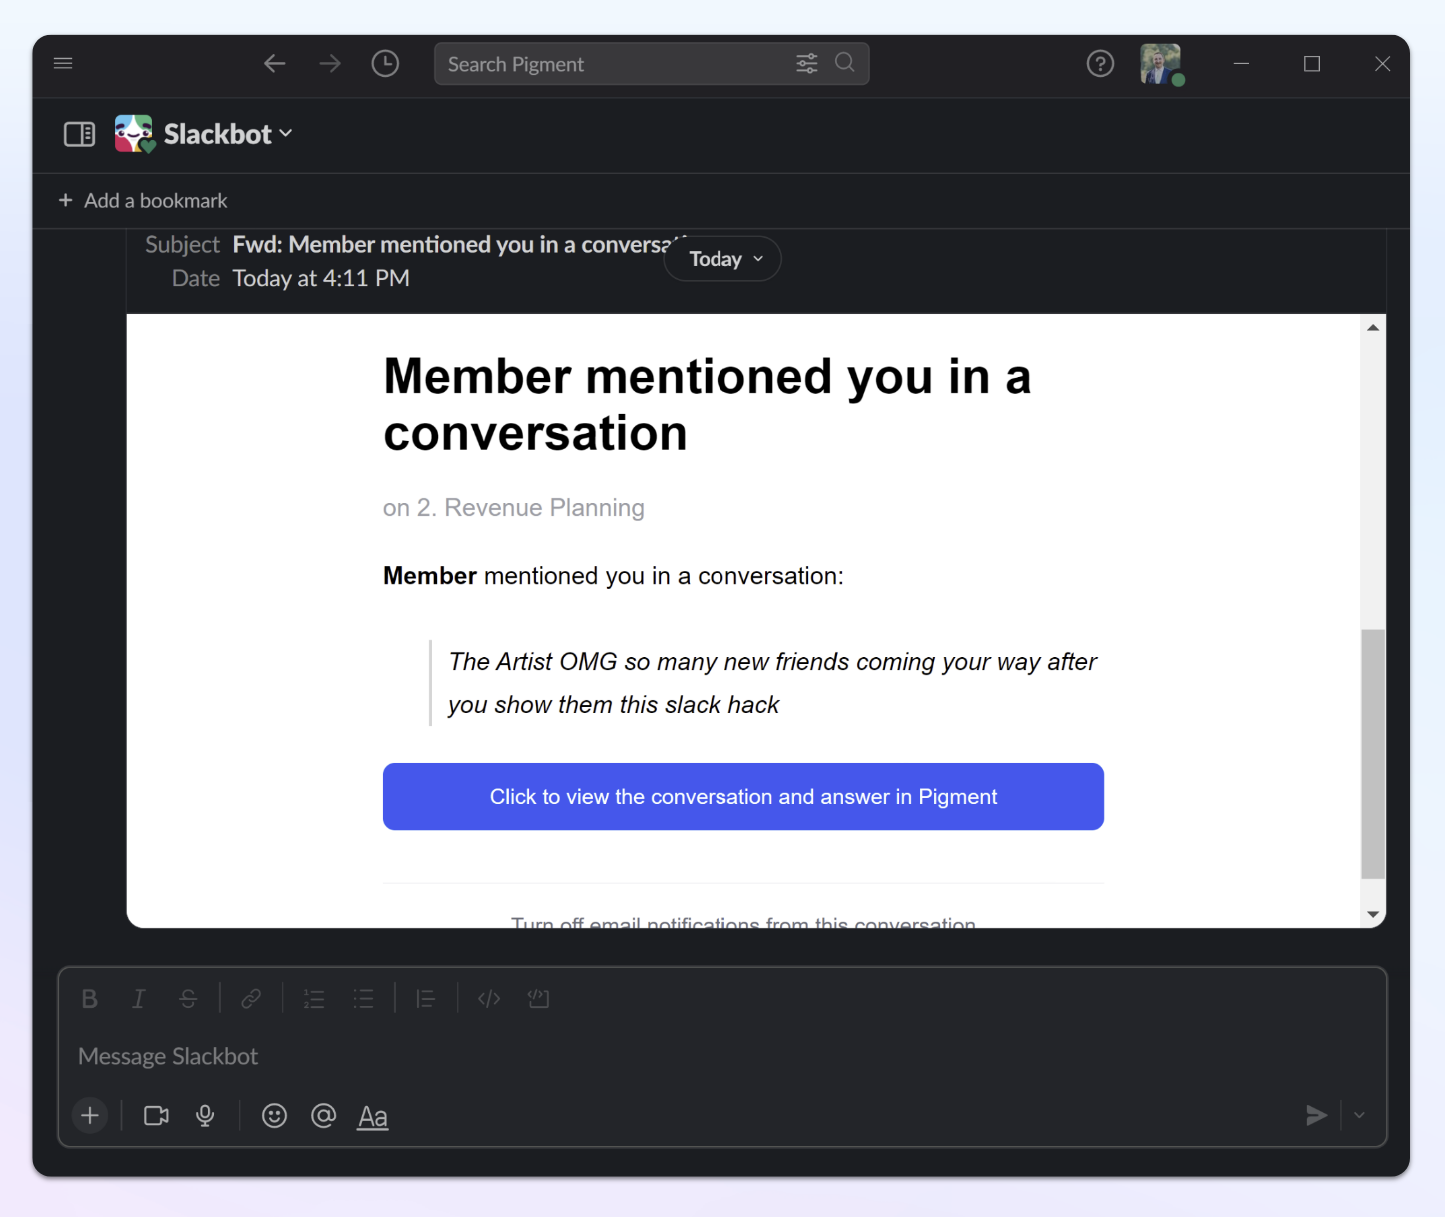Click the email subject text Fwd: Member mentioned
This screenshot has height=1217, width=1445.
click(x=456, y=245)
